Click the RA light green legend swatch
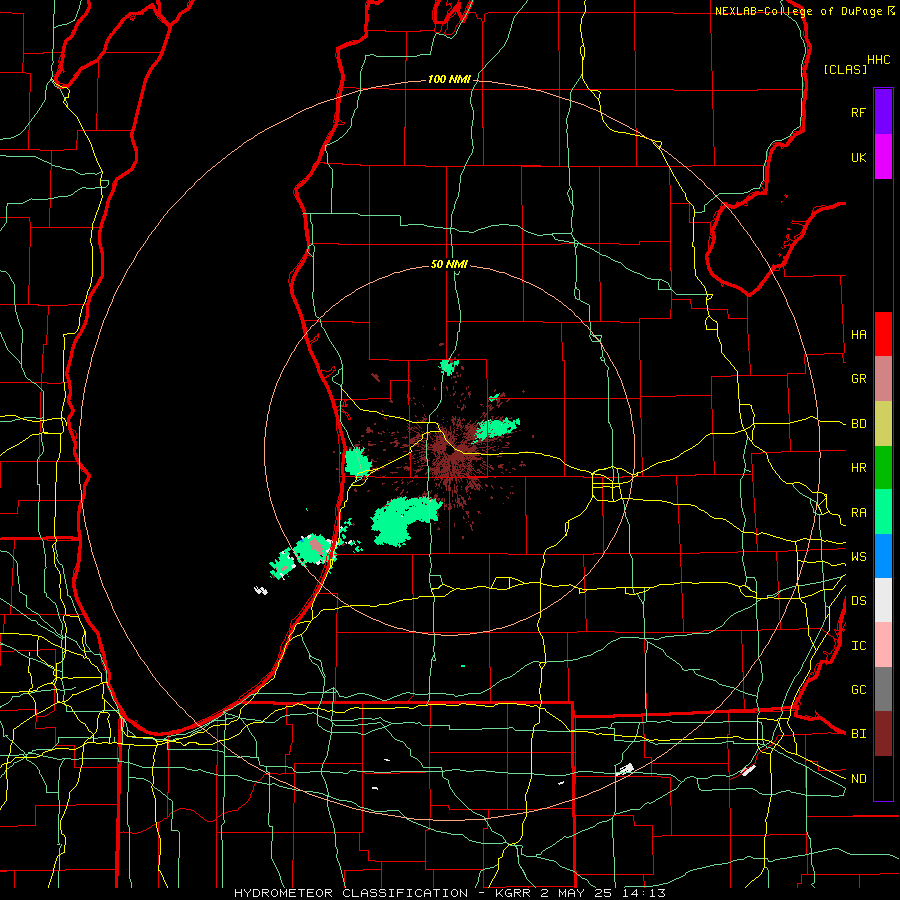This screenshot has width=900, height=900. tap(883, 512)
